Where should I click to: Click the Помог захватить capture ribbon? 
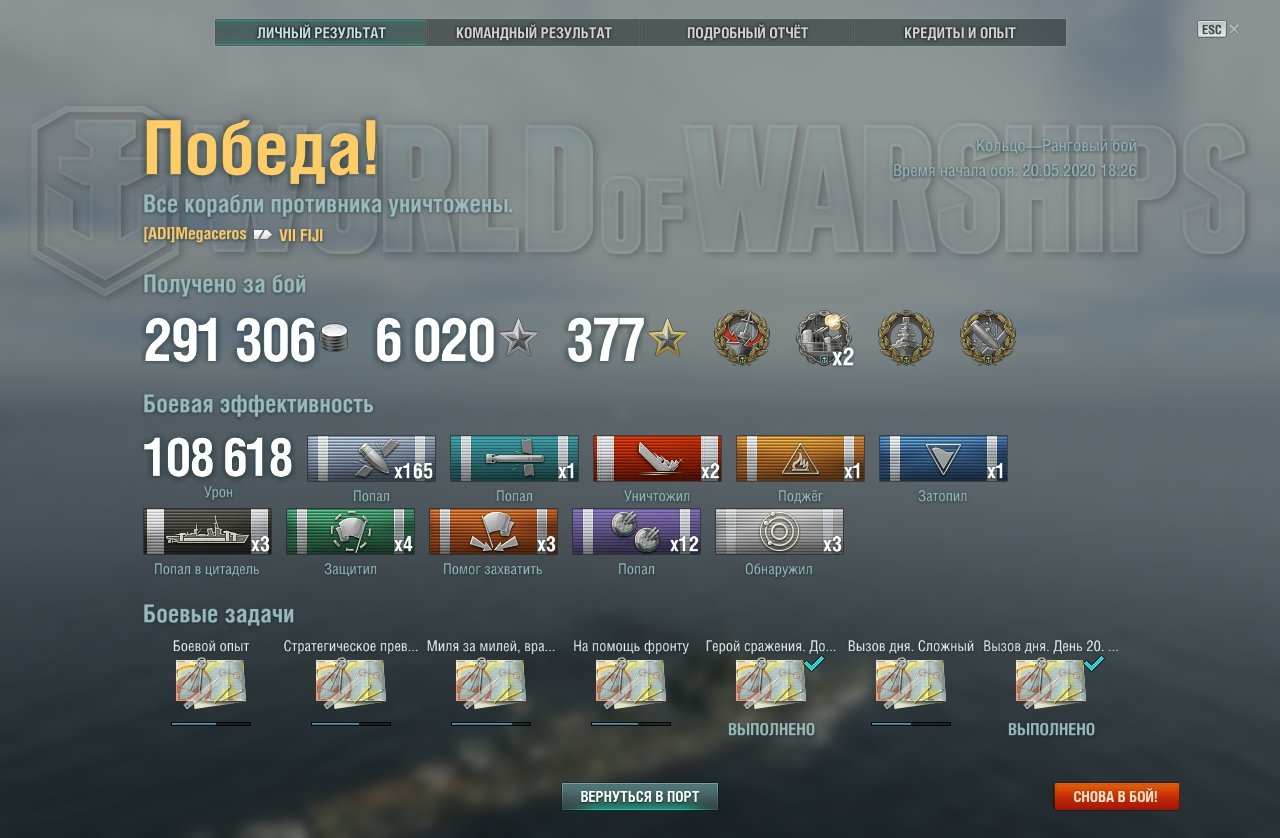pyautogui.click(x=493, y=532)
